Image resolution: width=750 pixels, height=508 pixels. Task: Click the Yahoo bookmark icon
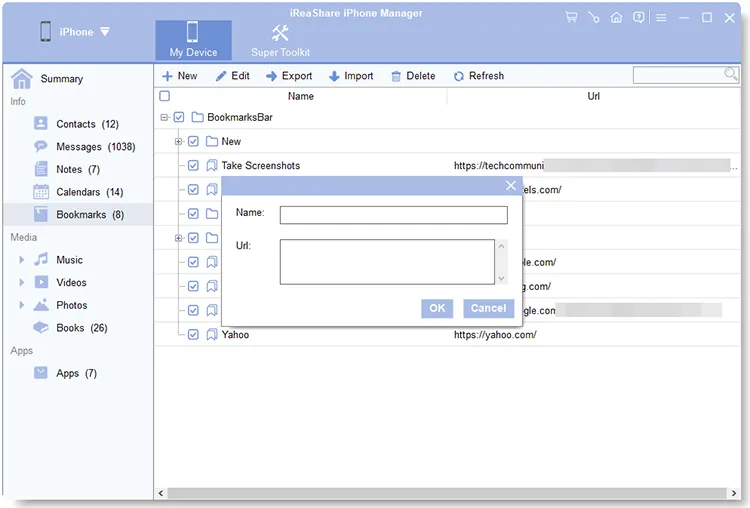point(212,334)
